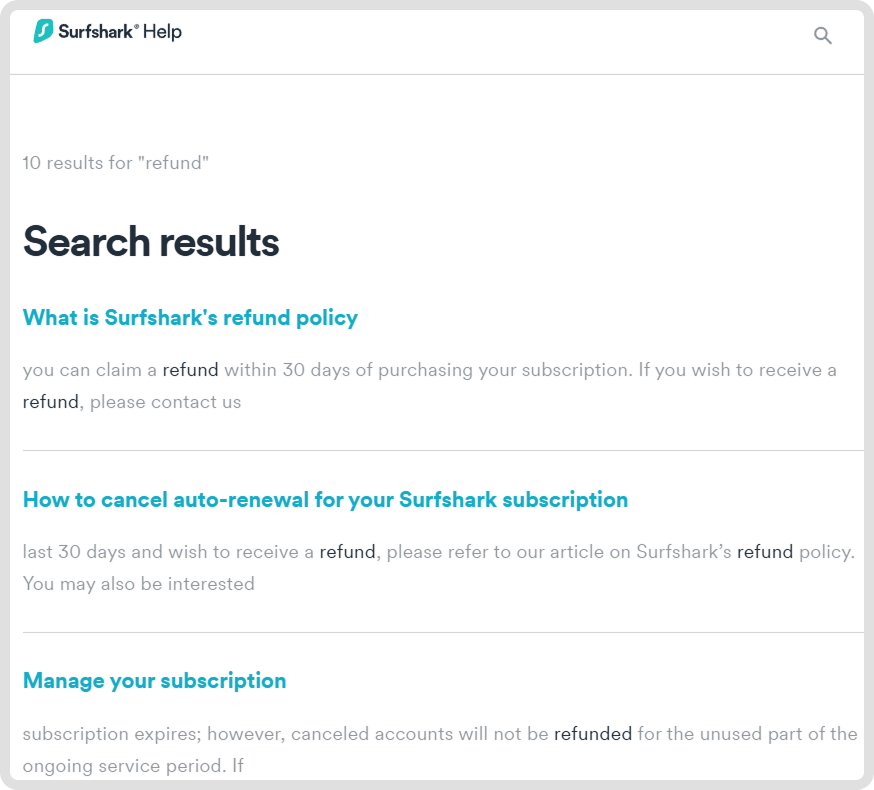
Task: Click the Surfshark shark logo icon
Action: tap(44, 32)
